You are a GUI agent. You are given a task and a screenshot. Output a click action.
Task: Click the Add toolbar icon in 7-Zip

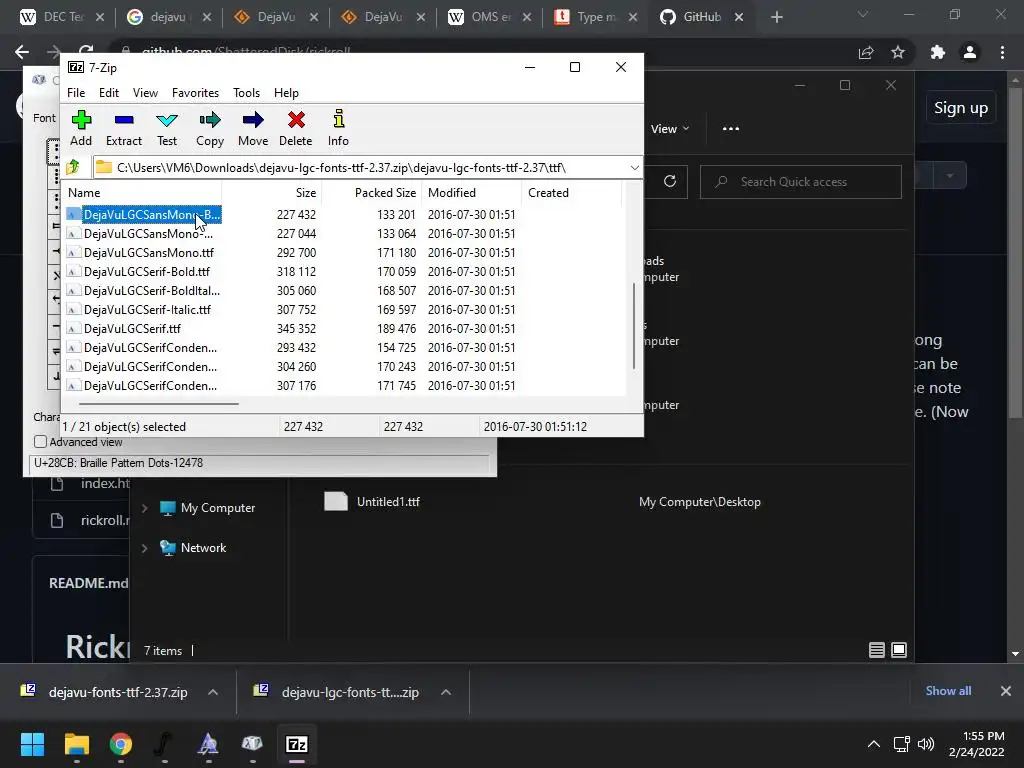coord(81,128)
